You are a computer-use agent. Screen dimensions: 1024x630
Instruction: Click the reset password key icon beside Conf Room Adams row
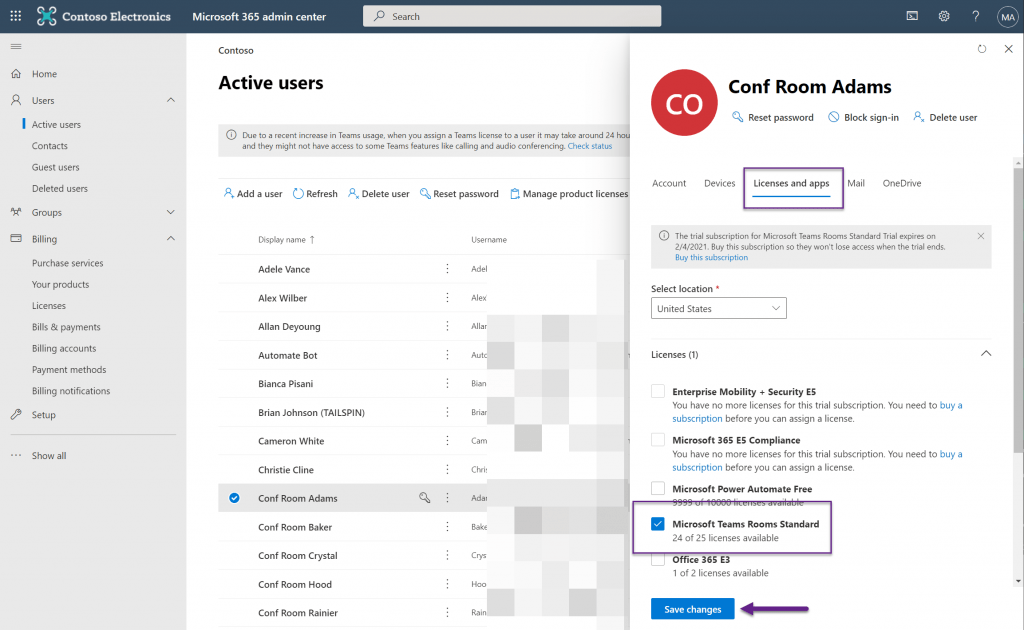424,498
